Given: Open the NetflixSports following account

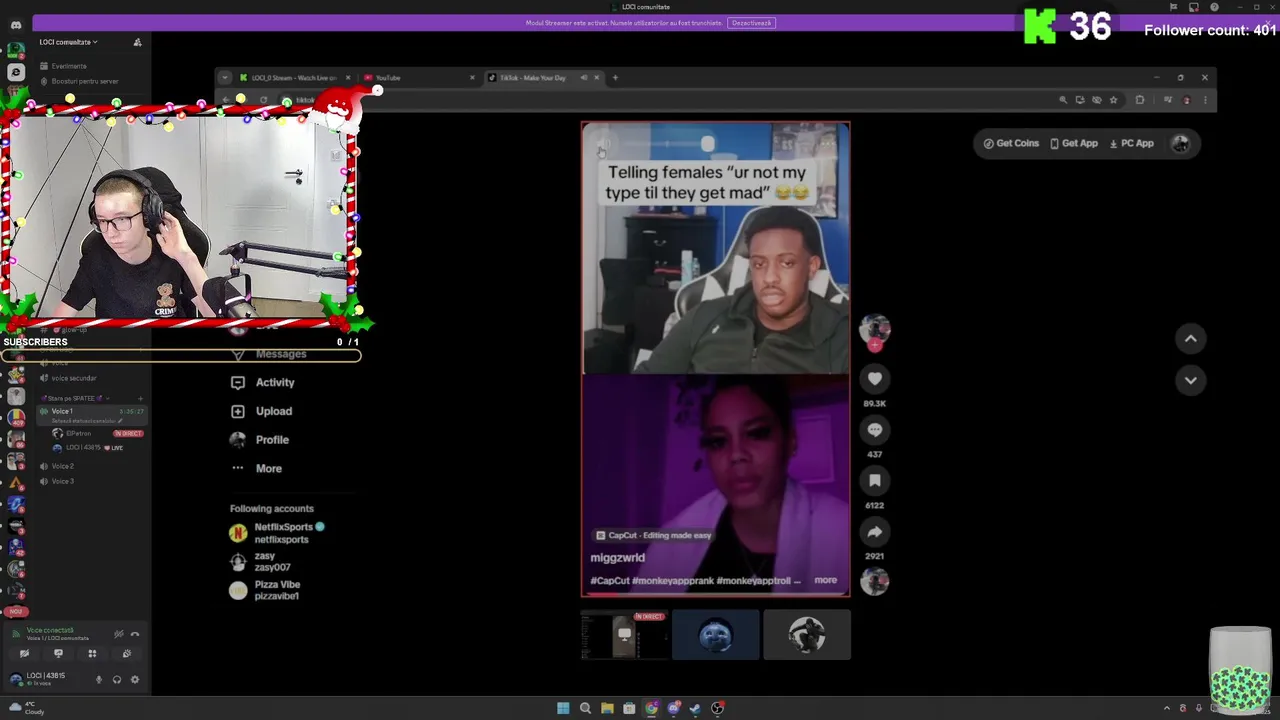Looking at the screenshot, I should coord(277,533).
